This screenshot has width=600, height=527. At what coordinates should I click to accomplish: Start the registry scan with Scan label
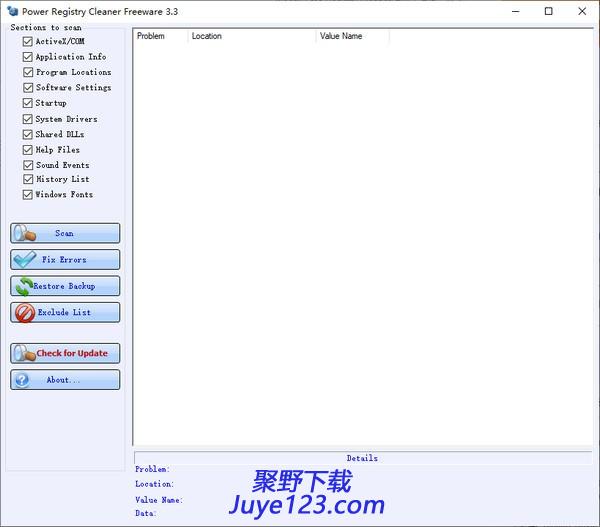[x=64, y=233]
